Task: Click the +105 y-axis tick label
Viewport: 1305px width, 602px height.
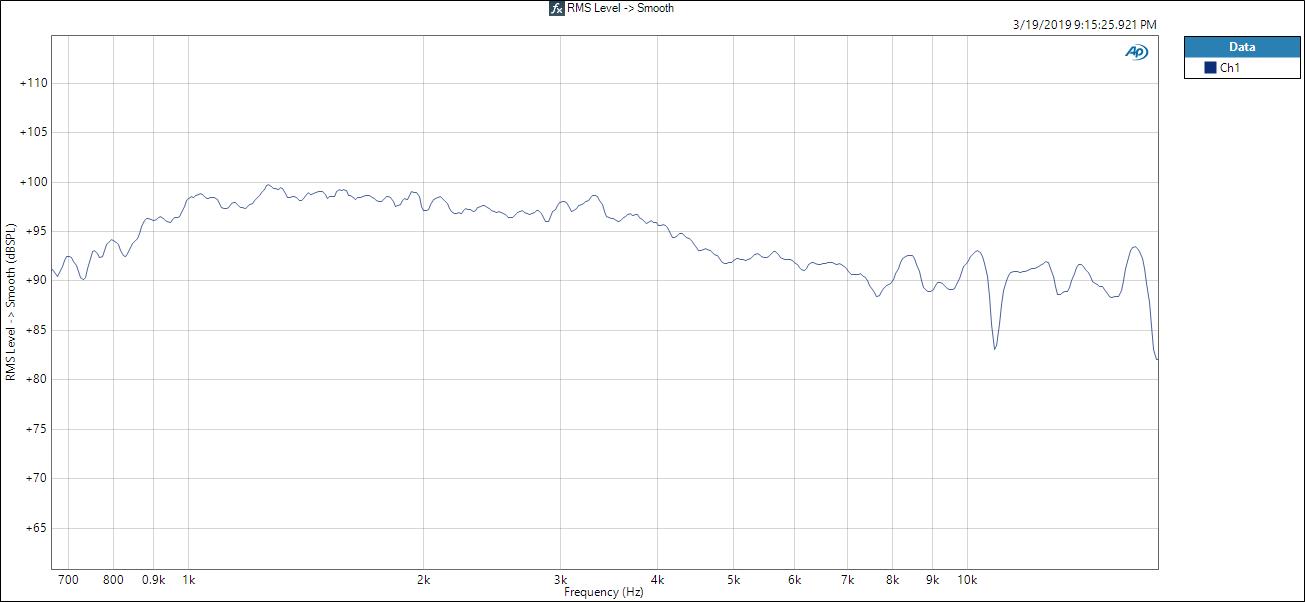Action: pos(34,132)
